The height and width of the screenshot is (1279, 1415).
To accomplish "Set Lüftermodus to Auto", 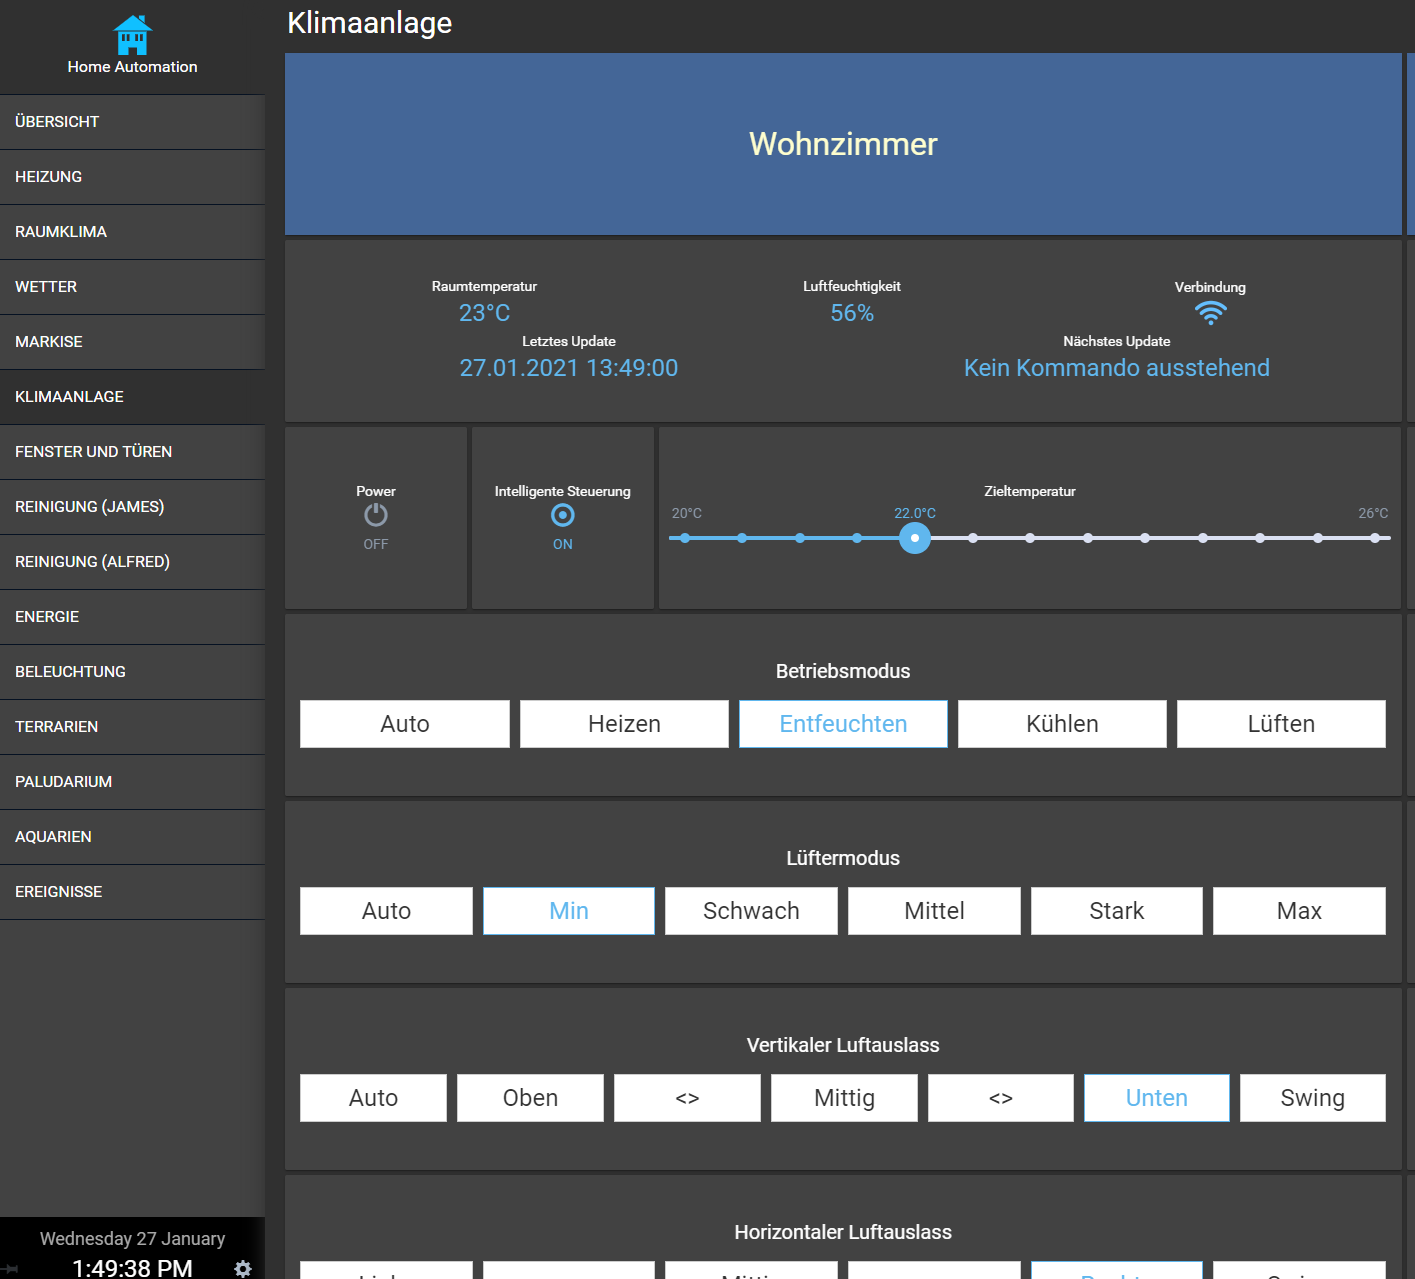I will point(386,911).
